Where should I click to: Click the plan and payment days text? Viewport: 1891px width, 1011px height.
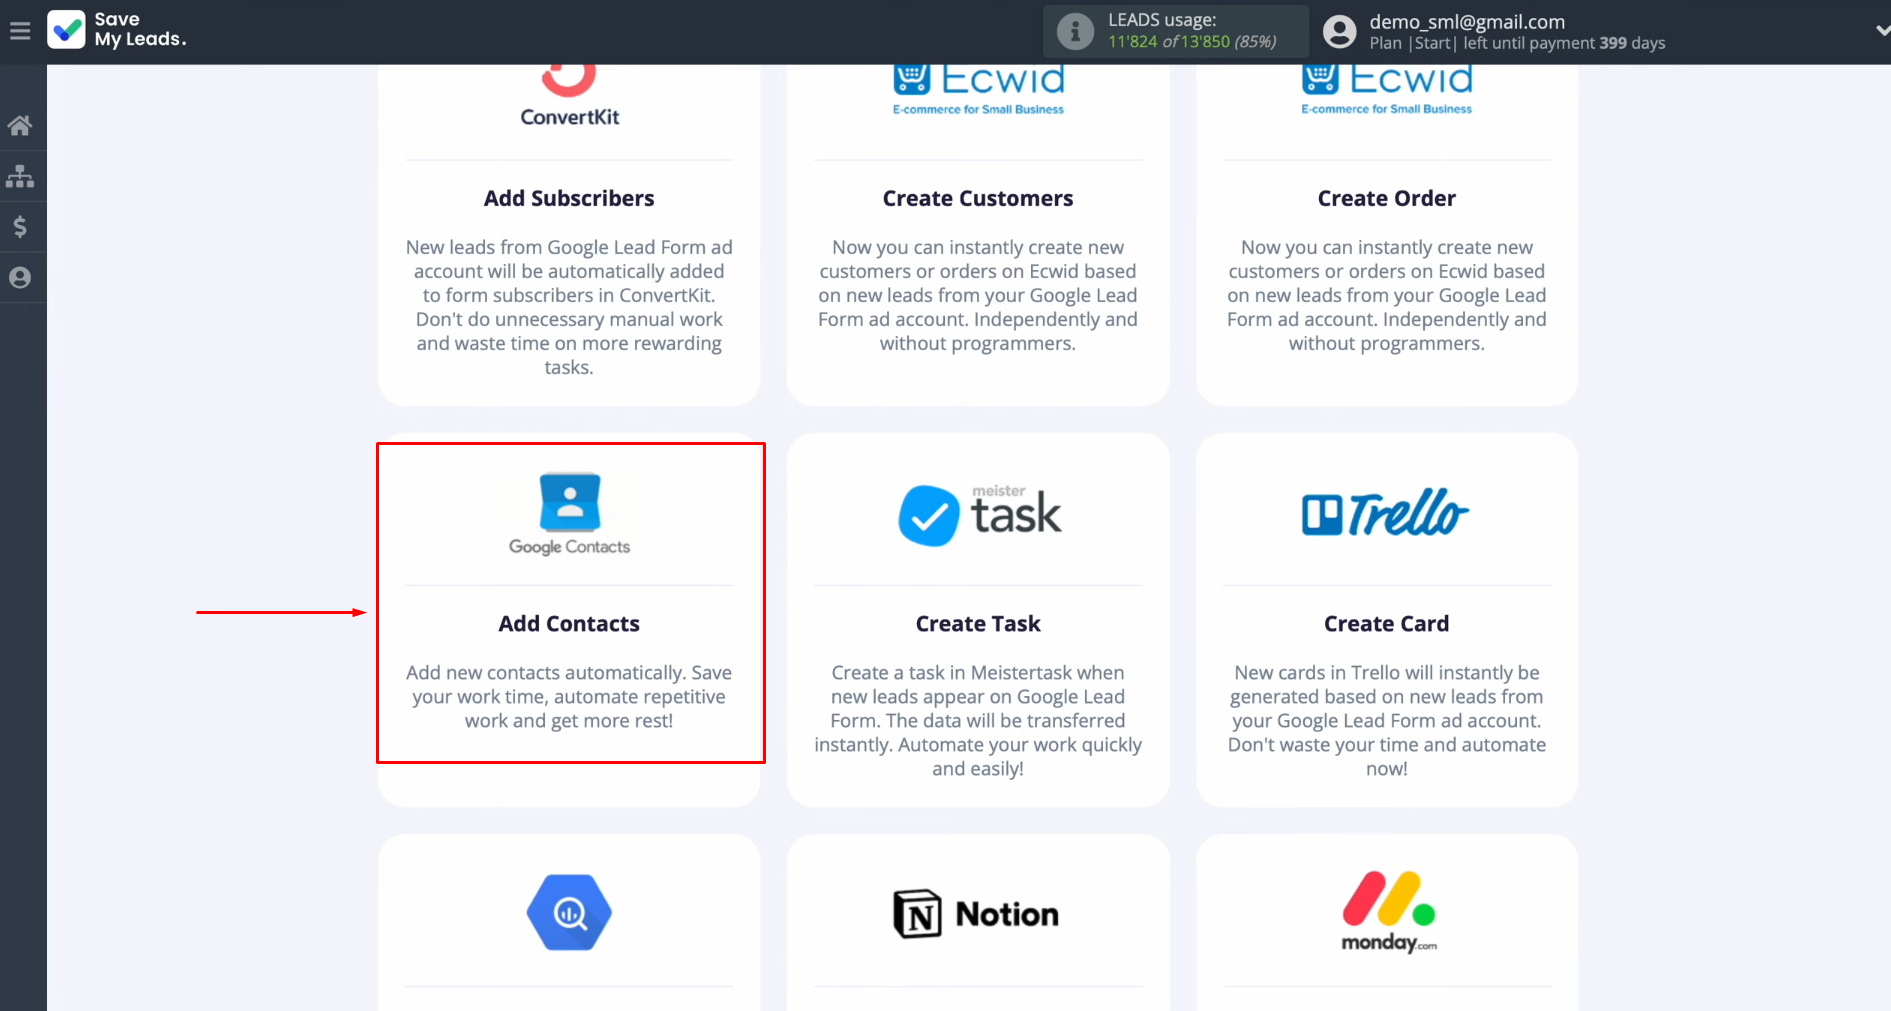tap(1517, 43)
